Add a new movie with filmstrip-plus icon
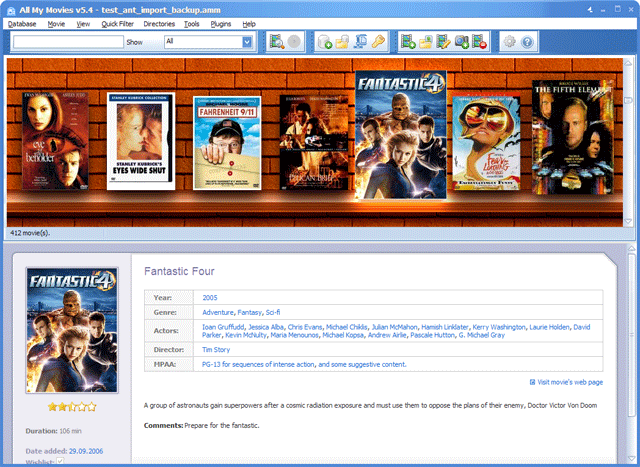The image size is (640, 467). pyautogui.click(x=408, y=42)
